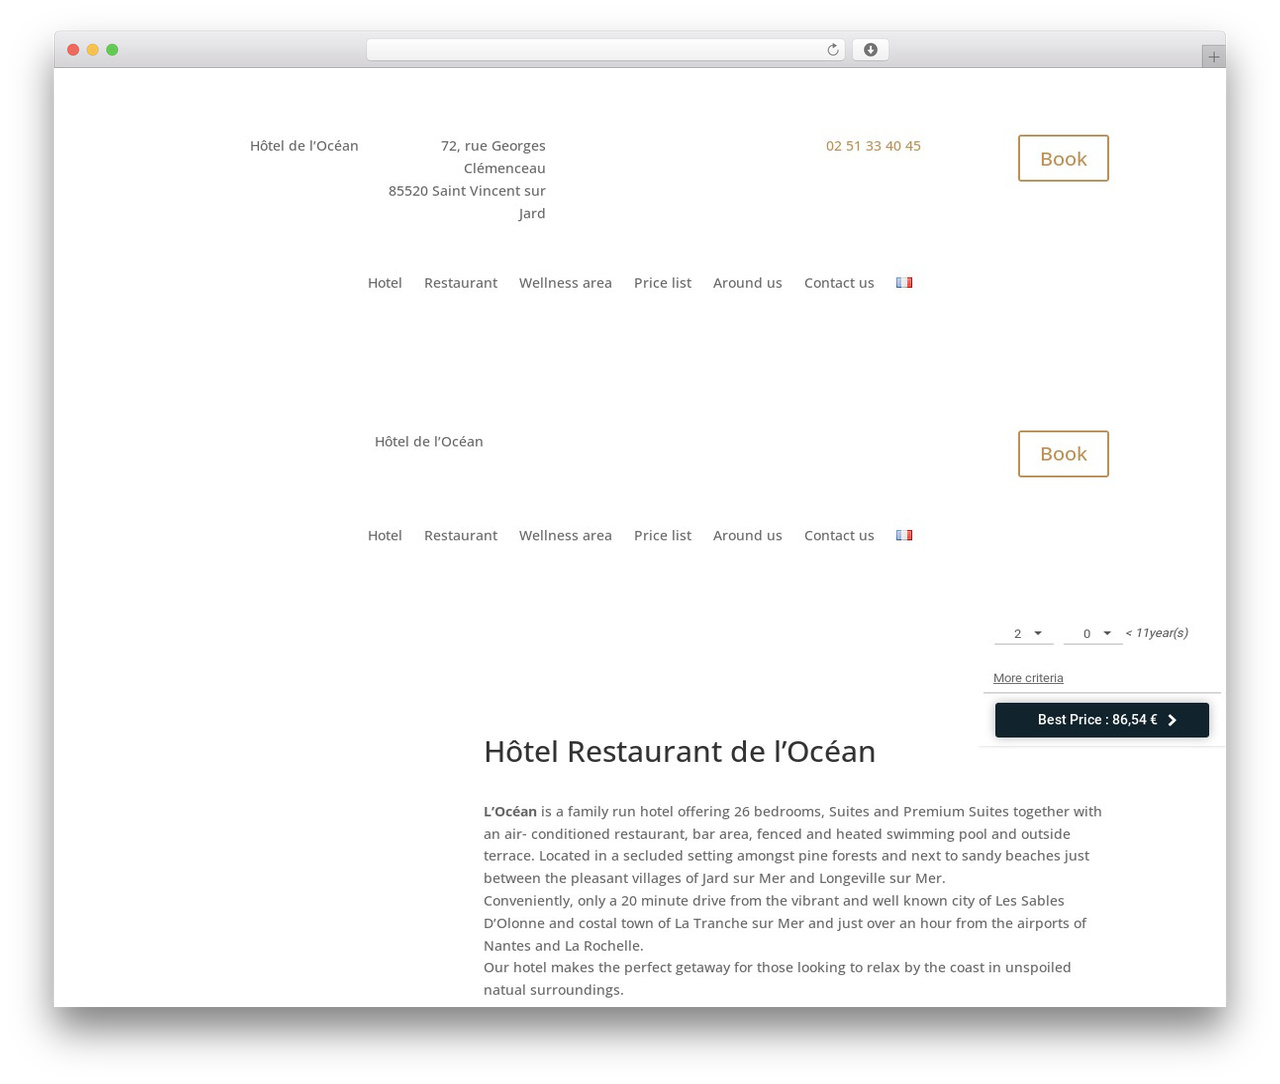Click French flag in upper navigation menu
This screenshot has width=1280, height=1084.
click(904, 283)
